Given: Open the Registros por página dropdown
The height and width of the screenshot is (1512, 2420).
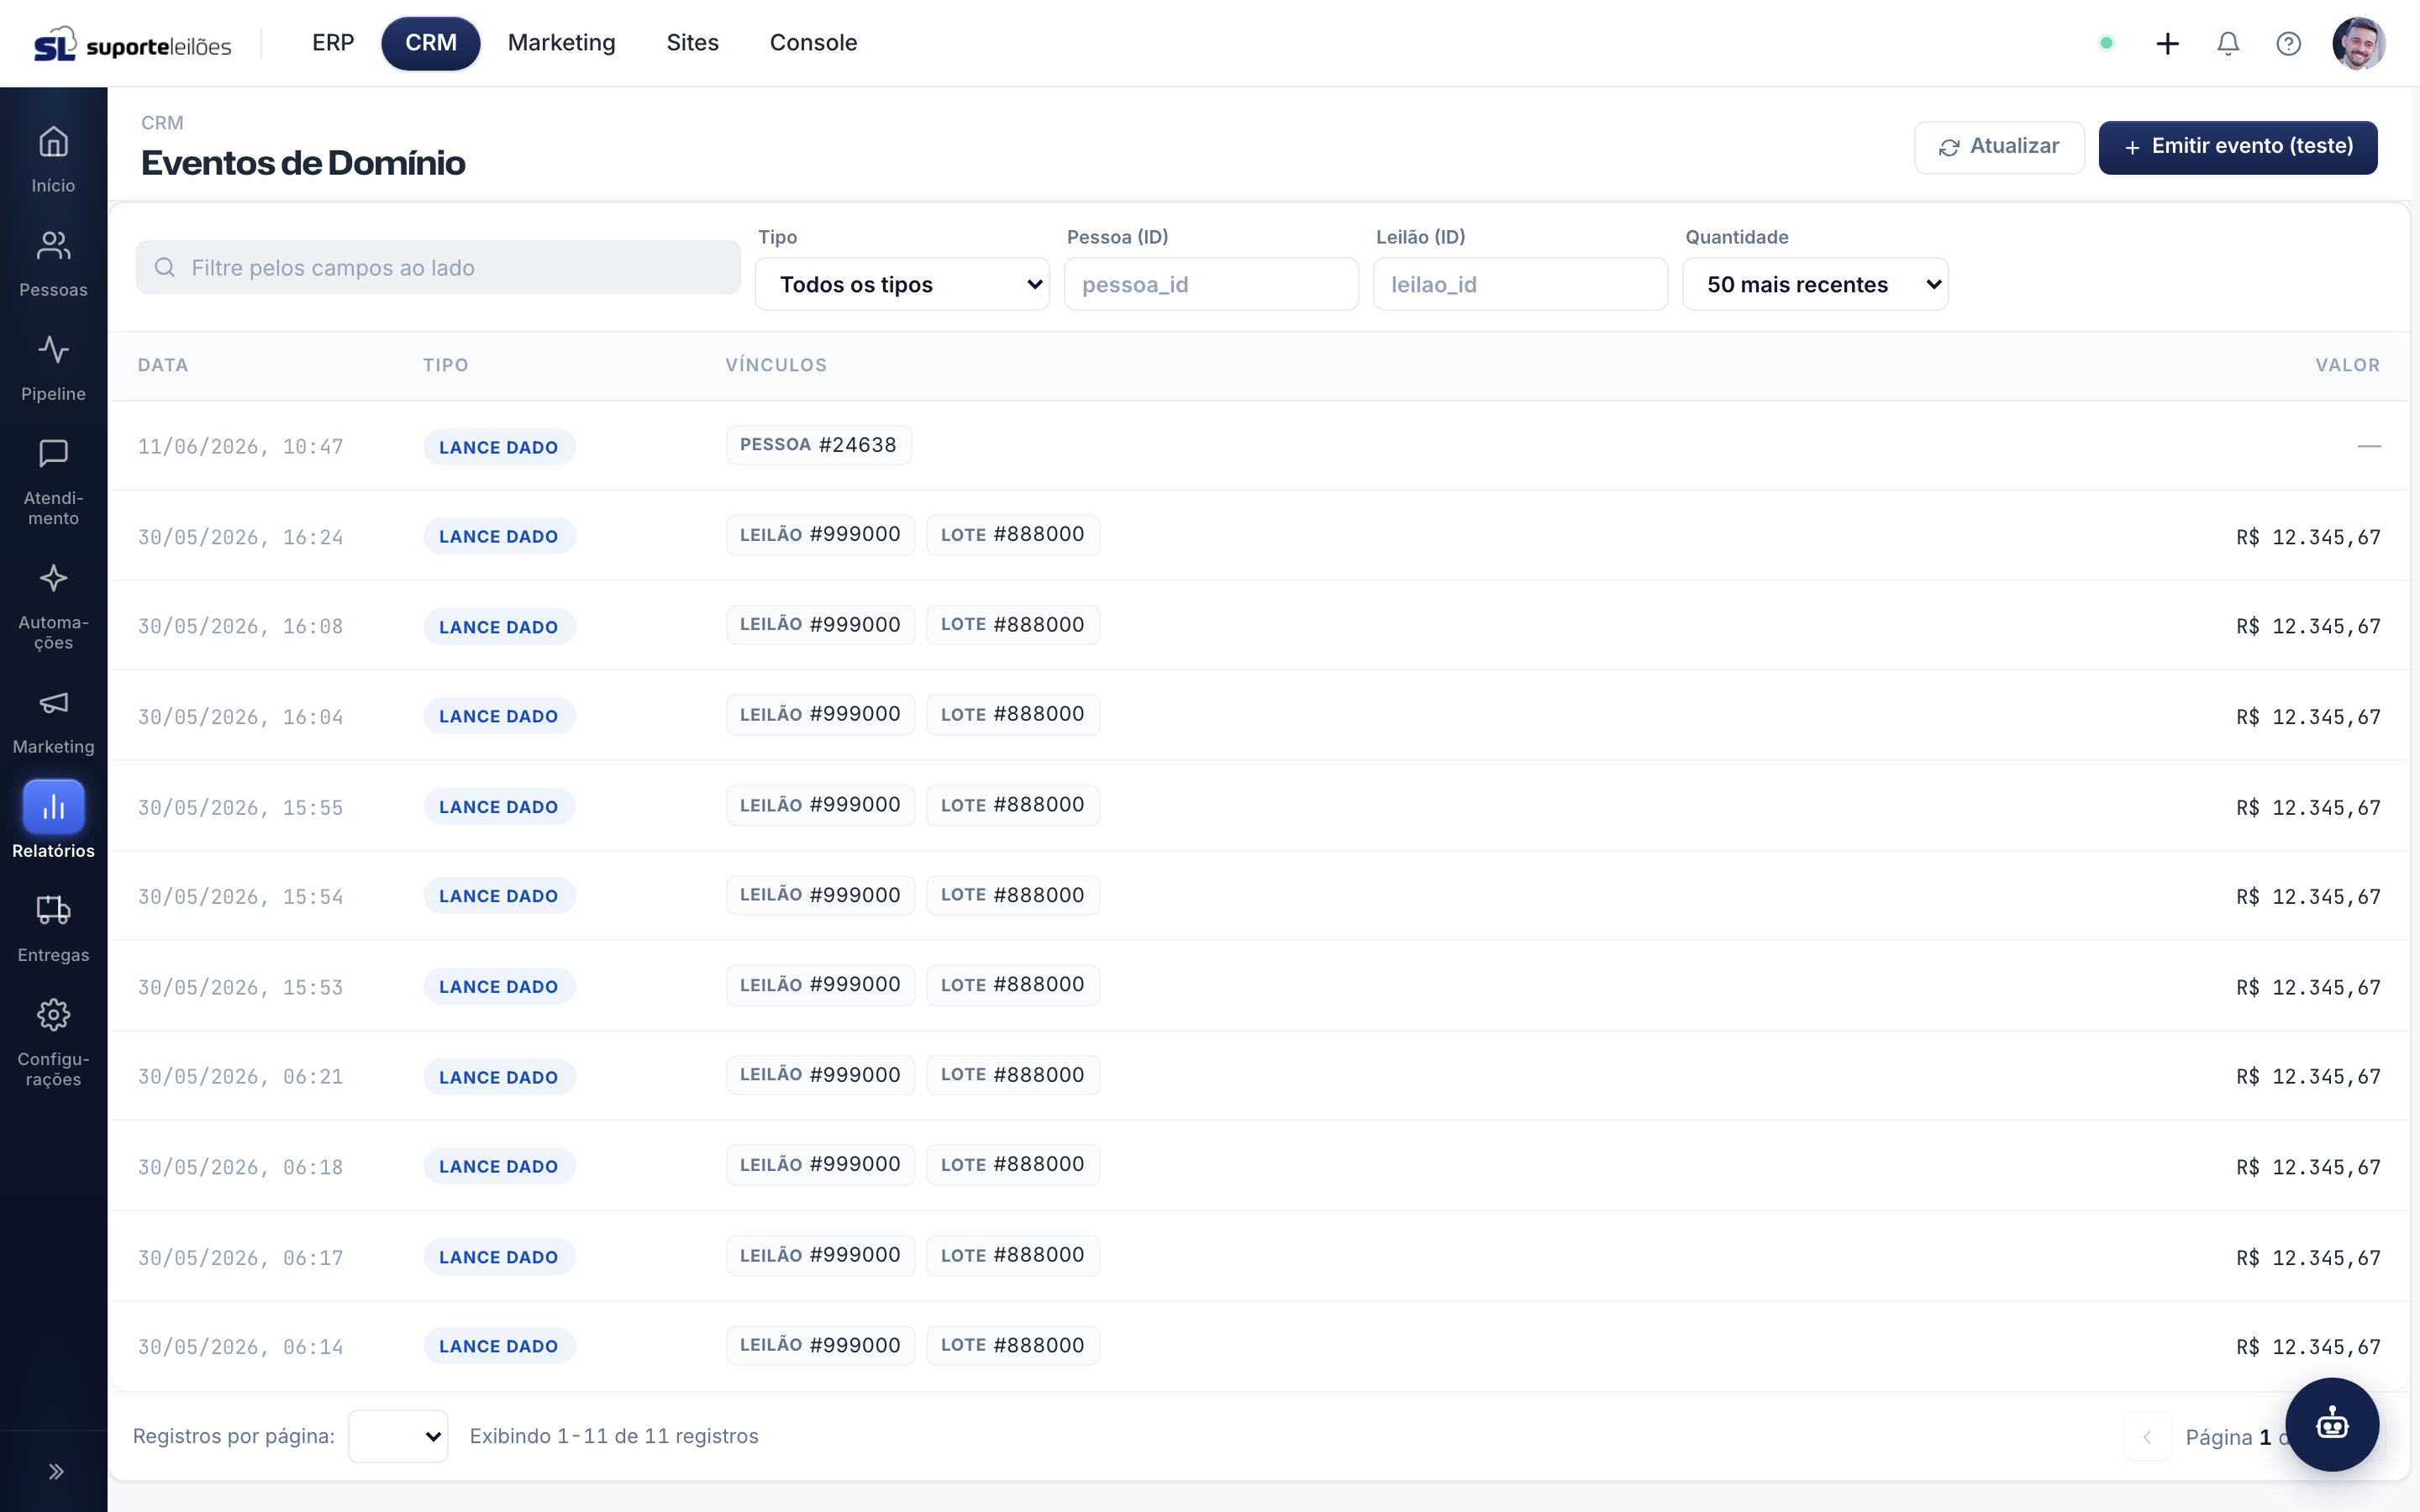Looking at the screenshot, I should (398, 1436).
